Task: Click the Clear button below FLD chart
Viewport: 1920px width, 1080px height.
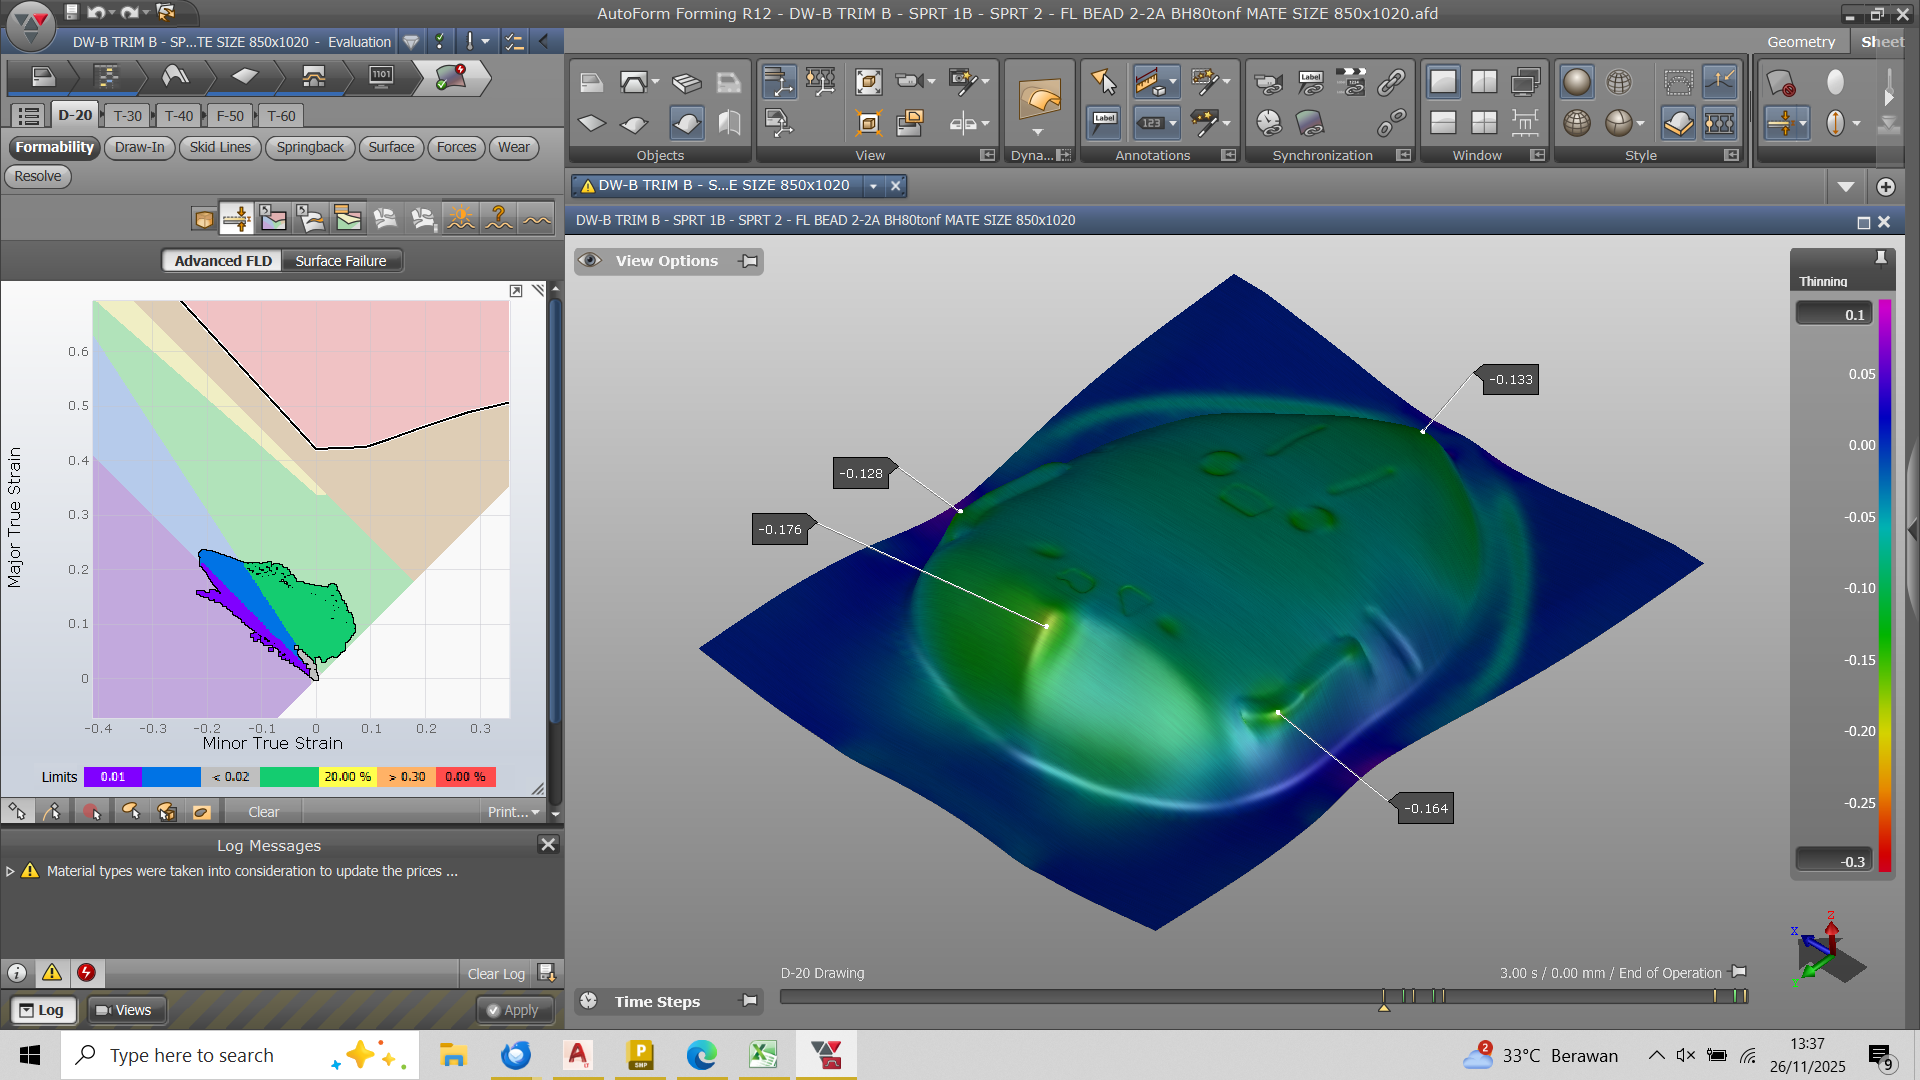Action: click(x=264, y=812)
